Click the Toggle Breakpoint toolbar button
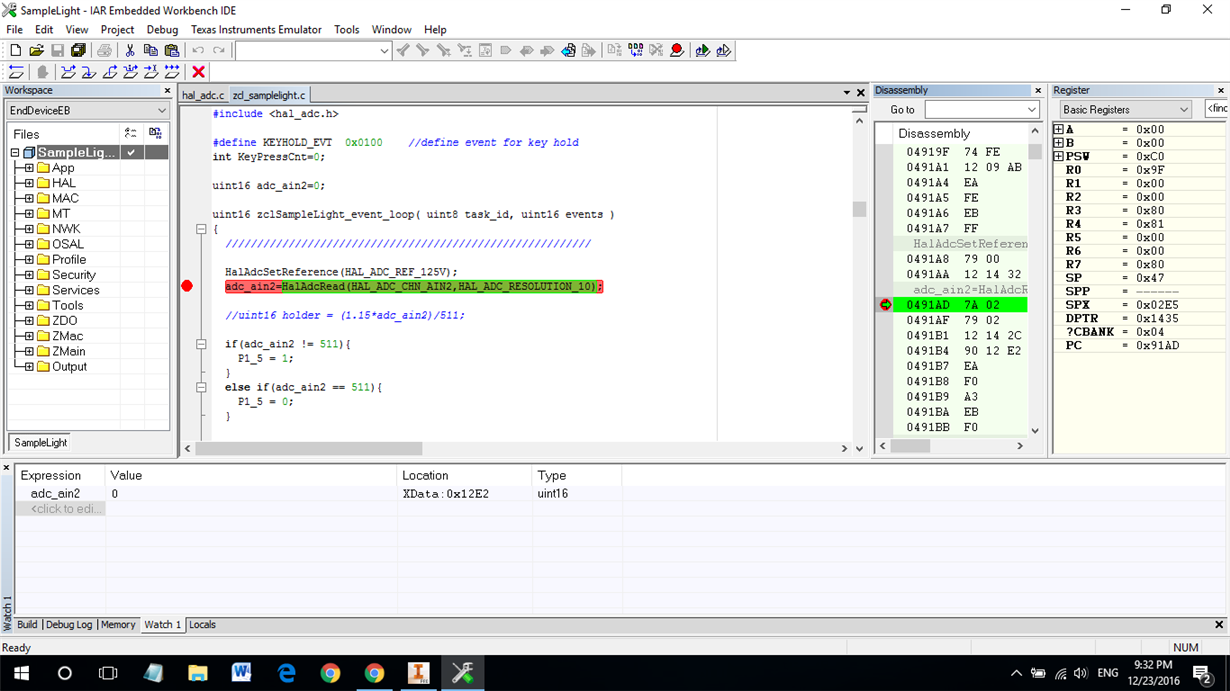 pyautogui.click(x=677, y=50)
